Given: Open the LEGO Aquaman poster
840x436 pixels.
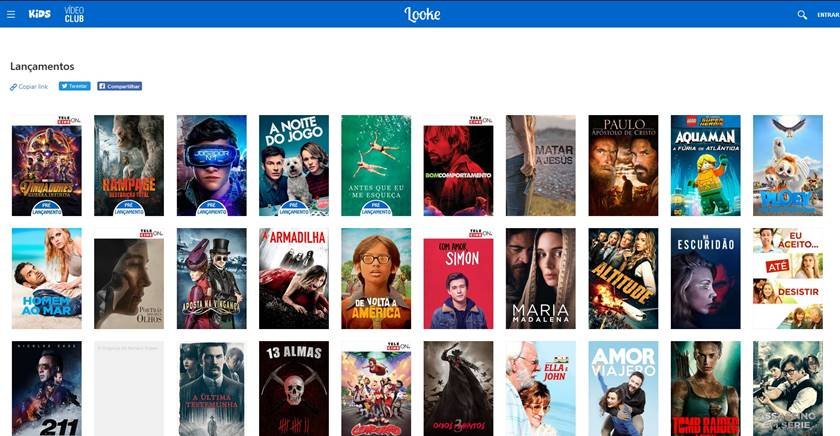Looking at the screenshot, I should pyautogui.click(x=706, y=166).
